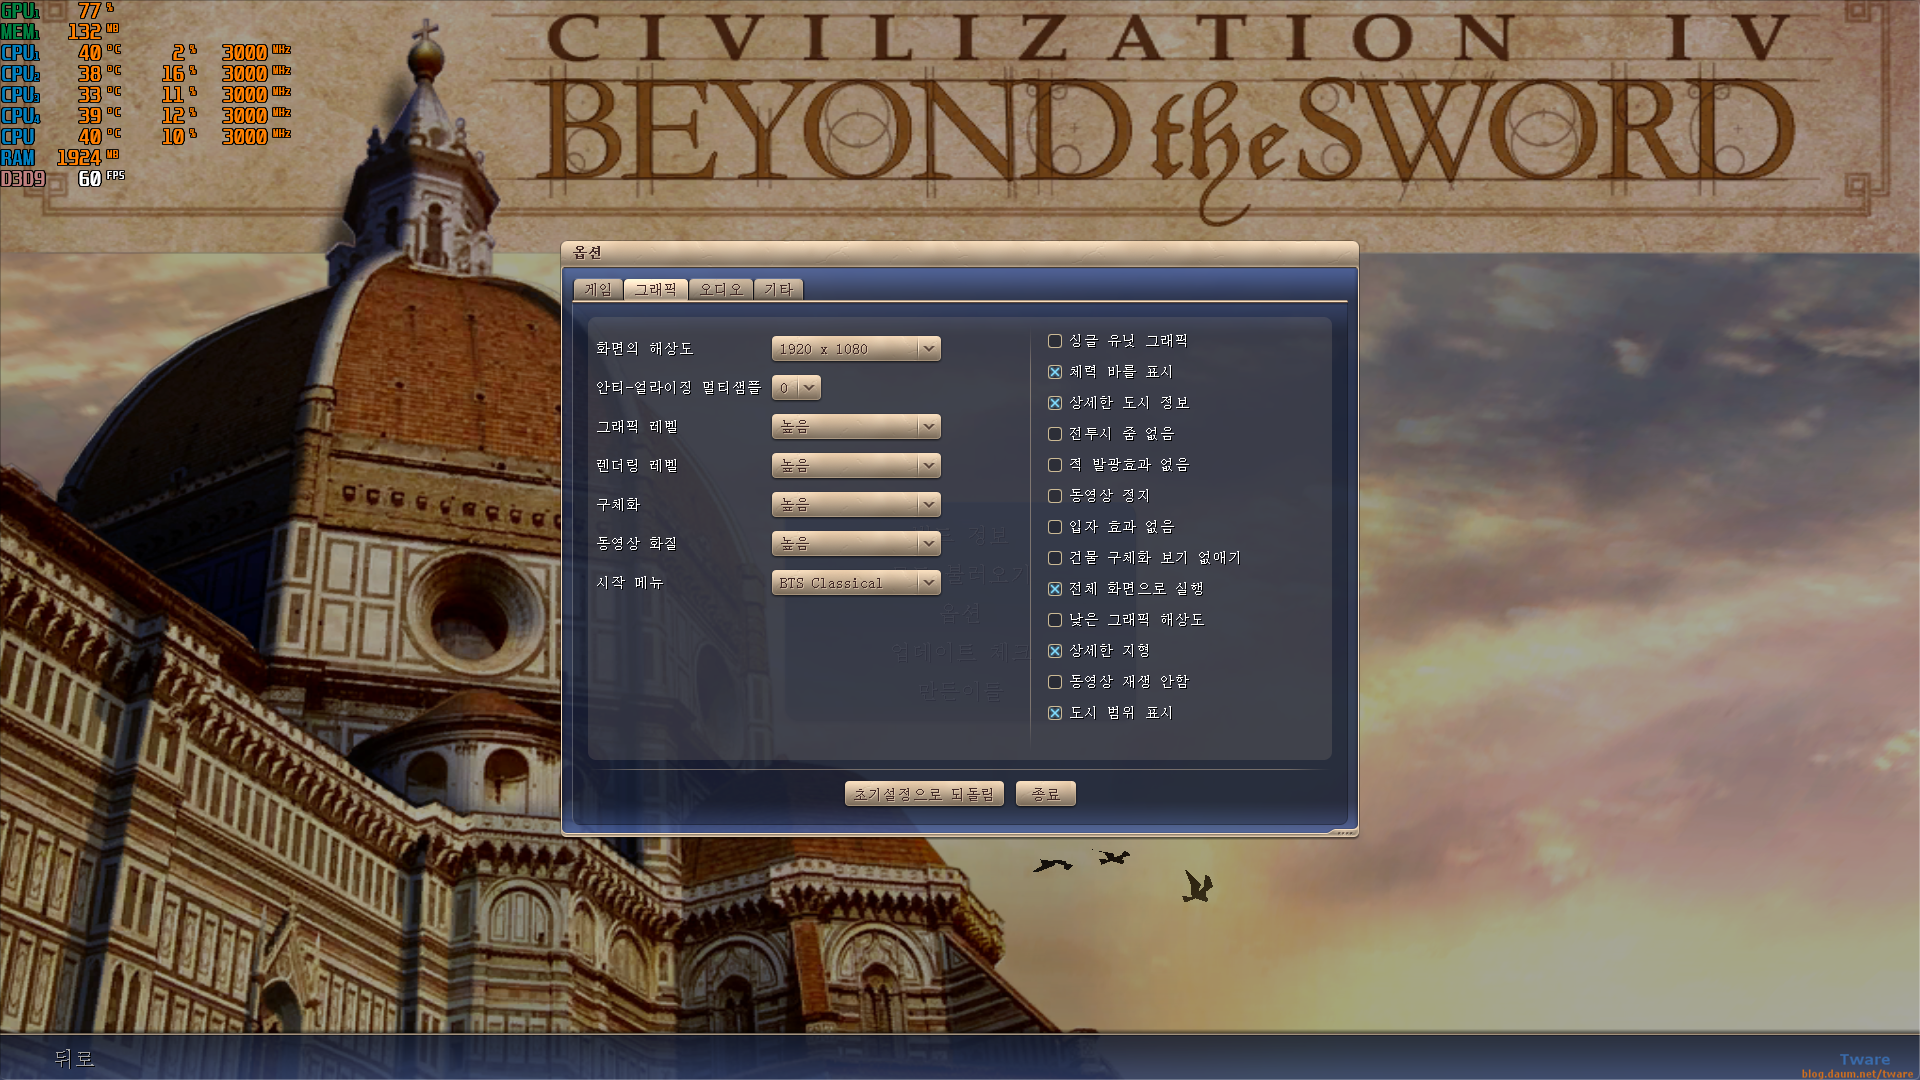
Task: Uncheck 체력 바를 표시 option
Action: [x=1055, y=372]
